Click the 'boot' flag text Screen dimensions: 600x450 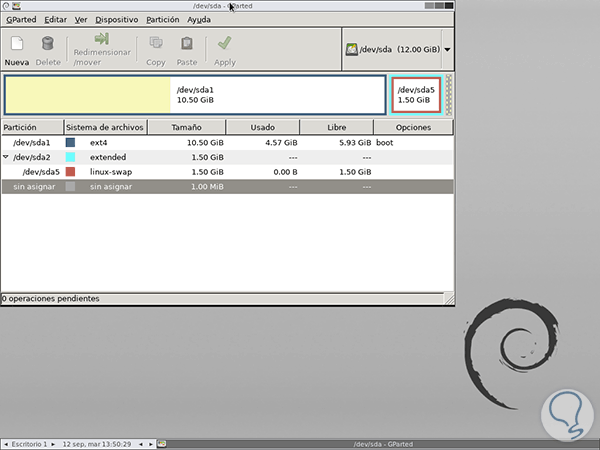point(385,143)
